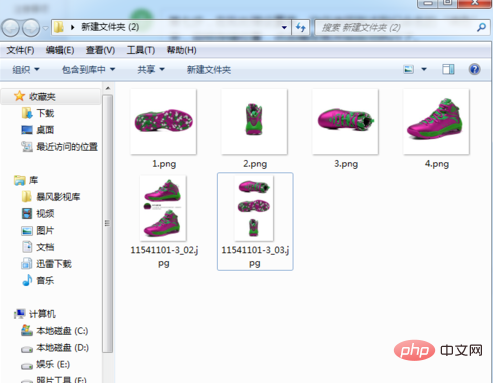
Task: Click the 11541101-3_03.jpg file name text
Action: pyautogui.click(x=255, y=257)
